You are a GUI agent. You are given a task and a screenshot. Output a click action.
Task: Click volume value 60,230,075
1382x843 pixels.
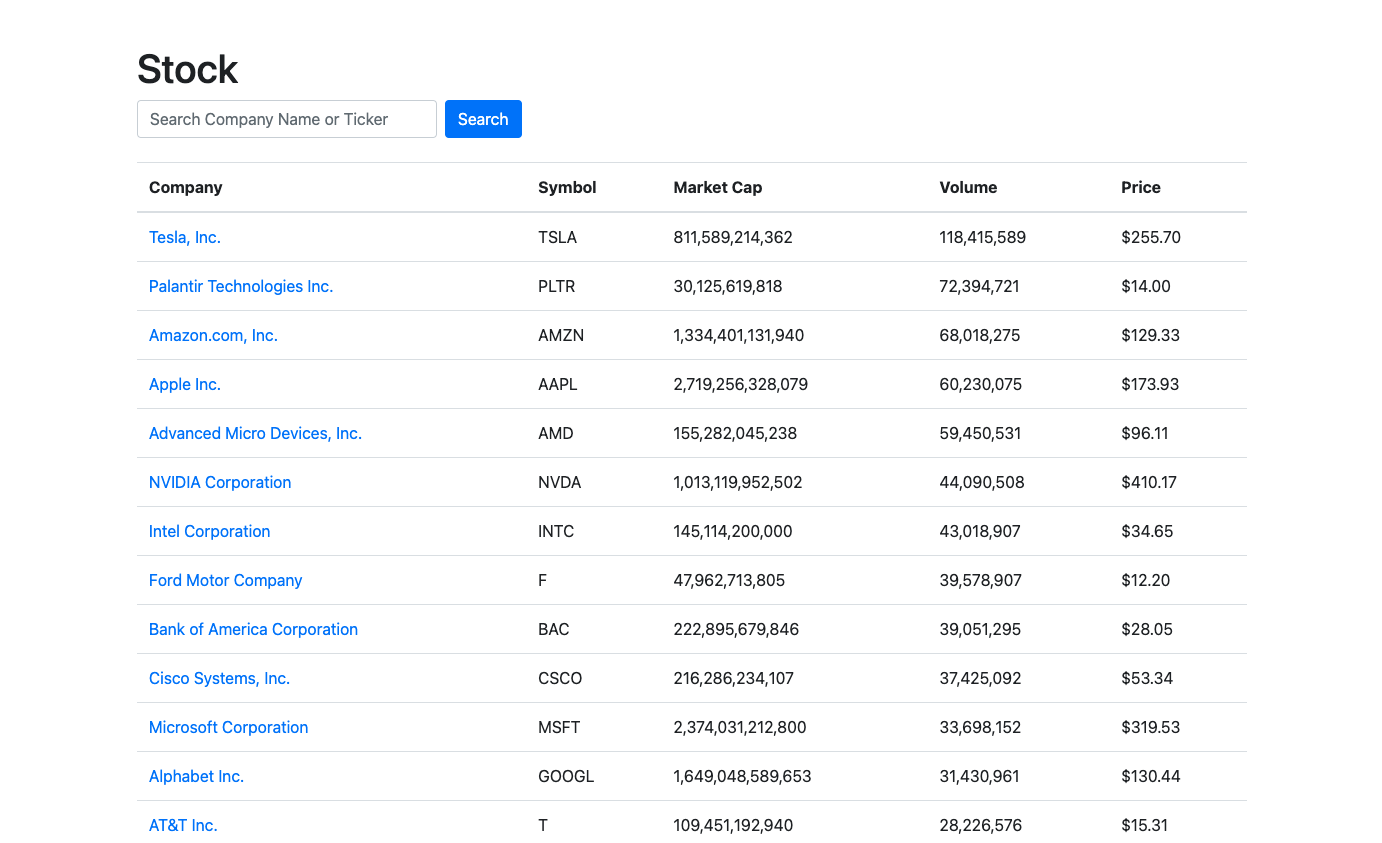981,384
